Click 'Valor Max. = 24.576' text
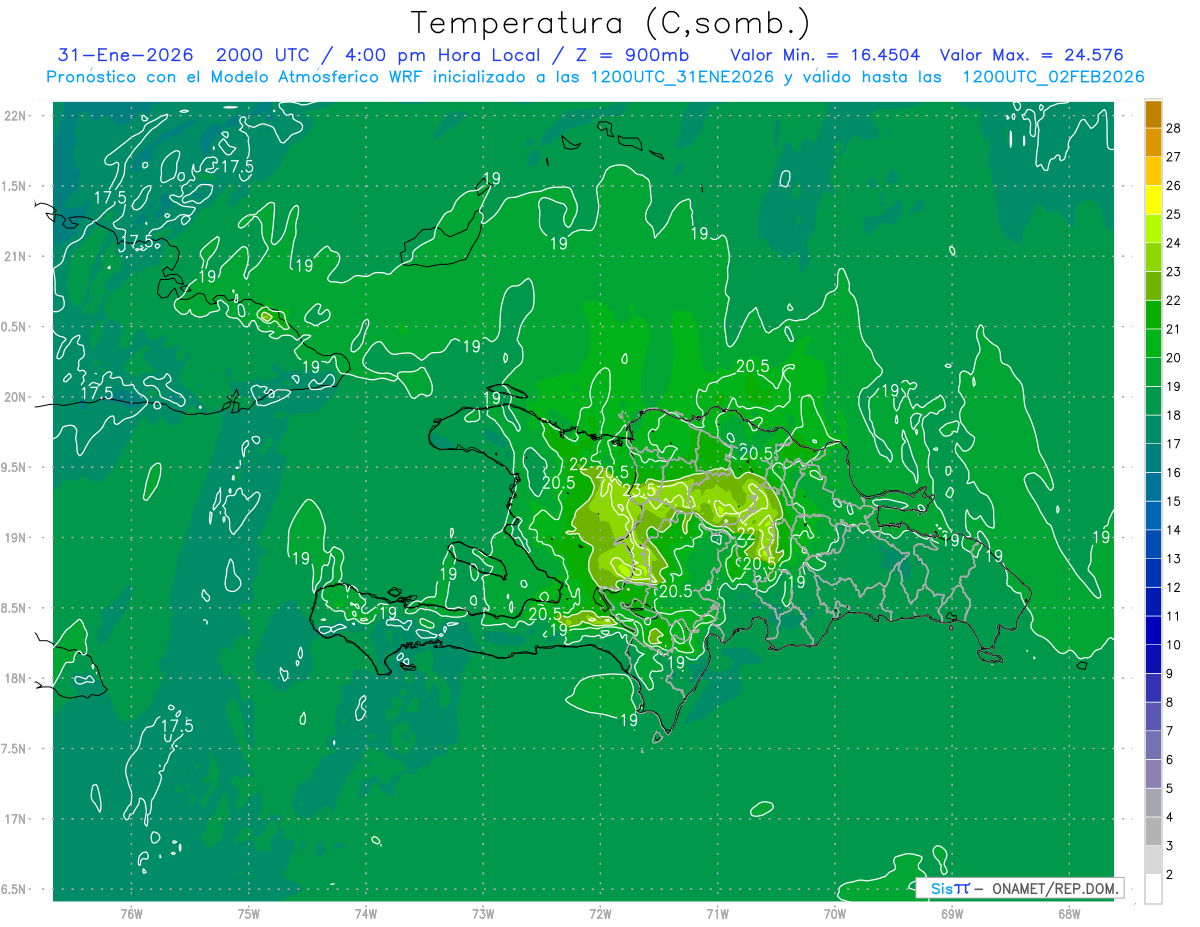 click(x=1032, y=56)
